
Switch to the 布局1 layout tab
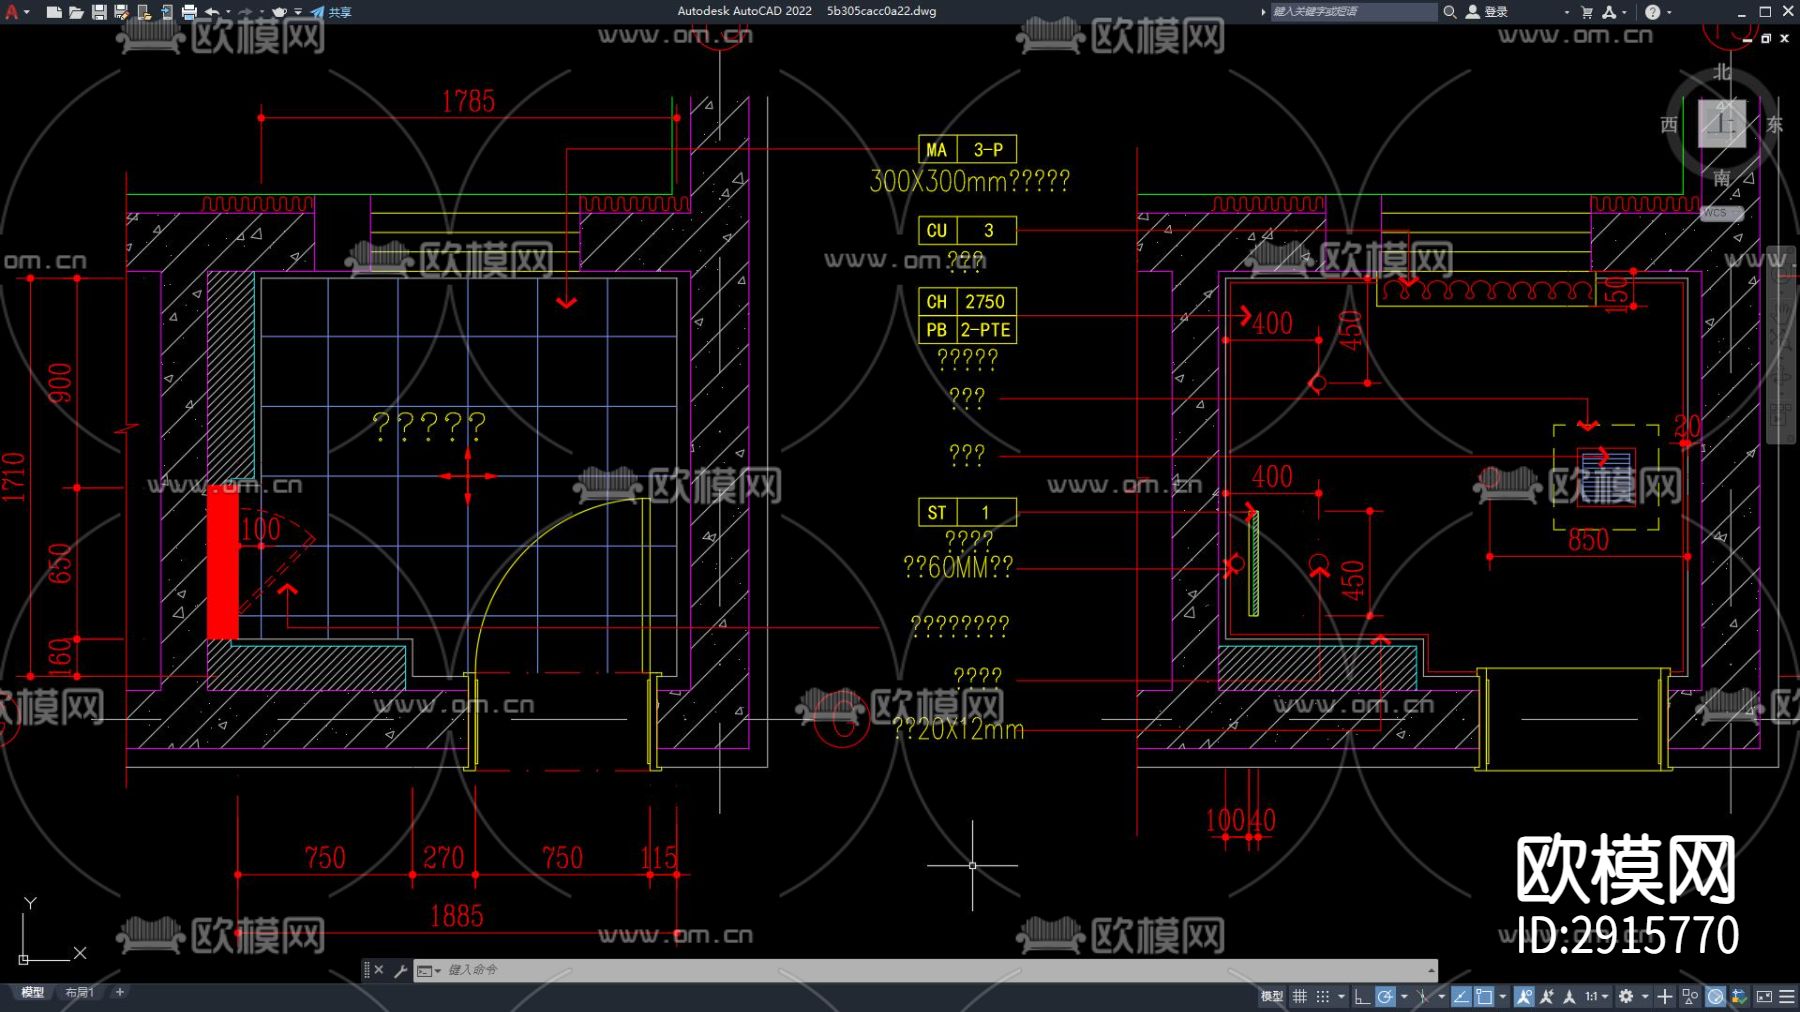coord(79,992)
